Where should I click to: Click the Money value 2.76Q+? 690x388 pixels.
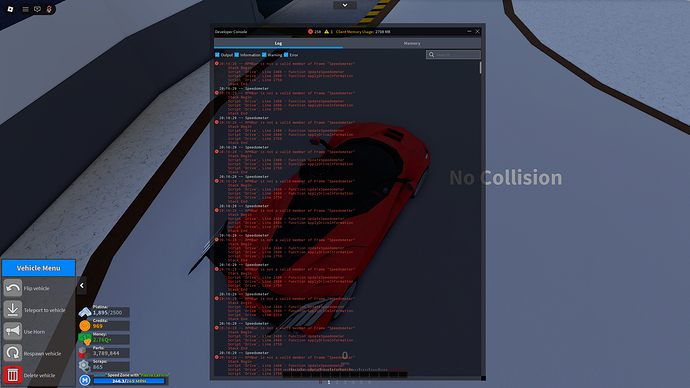pyautogui.click(x=102, y=340)
